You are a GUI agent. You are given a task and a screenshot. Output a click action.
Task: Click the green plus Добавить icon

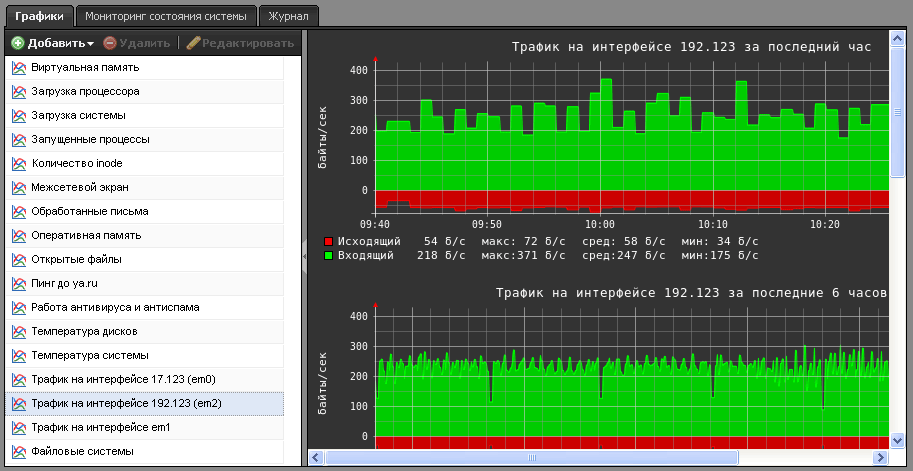tap(17, 43)
